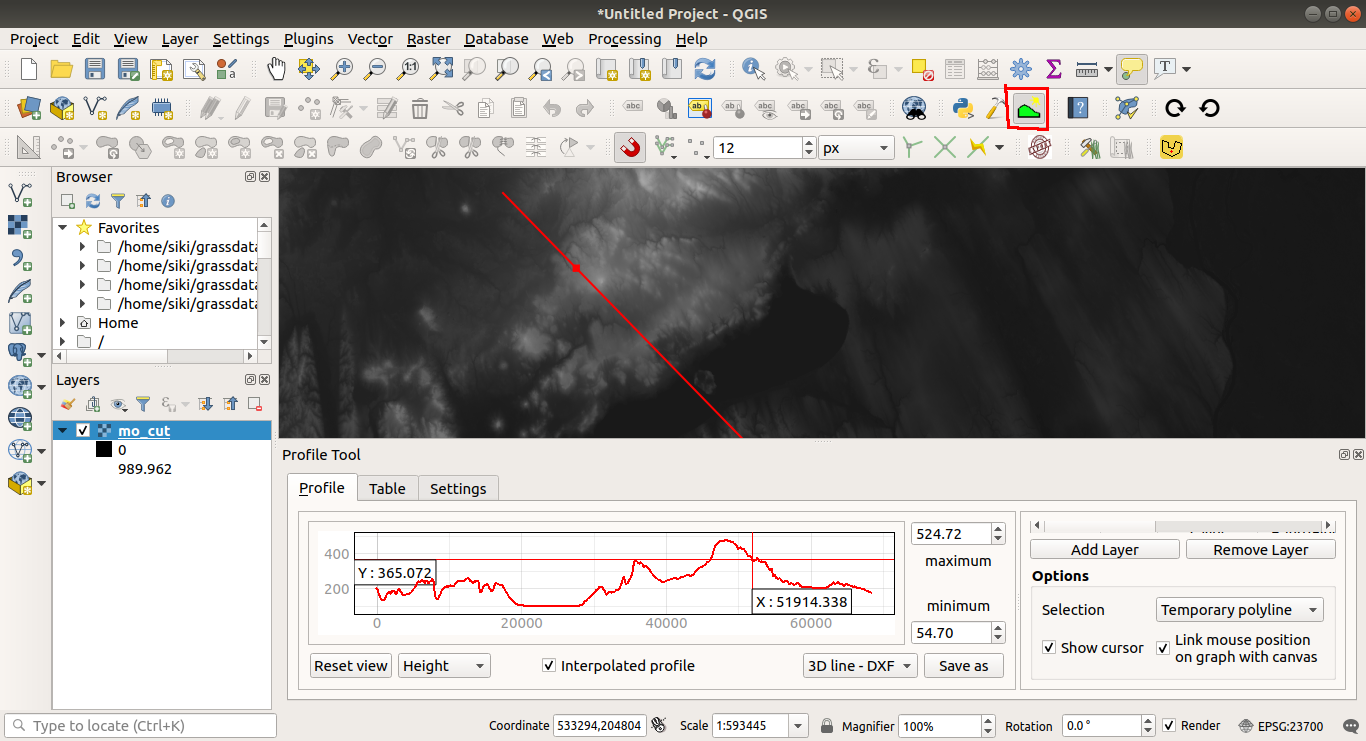
Task: Open the Height dropdown
Action: coord(443,666)
